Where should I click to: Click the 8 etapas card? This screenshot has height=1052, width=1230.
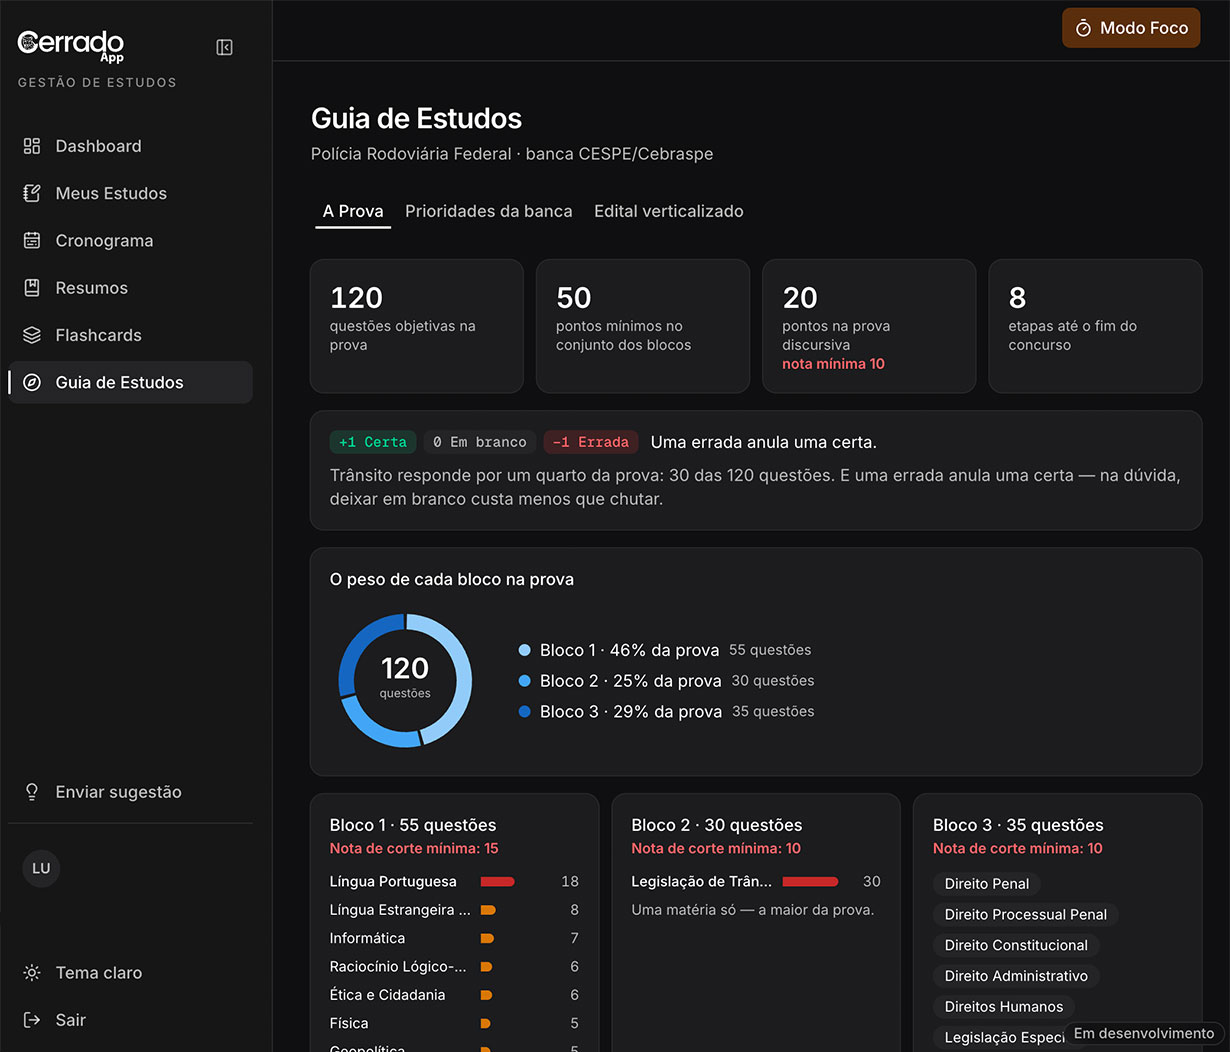pos(1095,326)
